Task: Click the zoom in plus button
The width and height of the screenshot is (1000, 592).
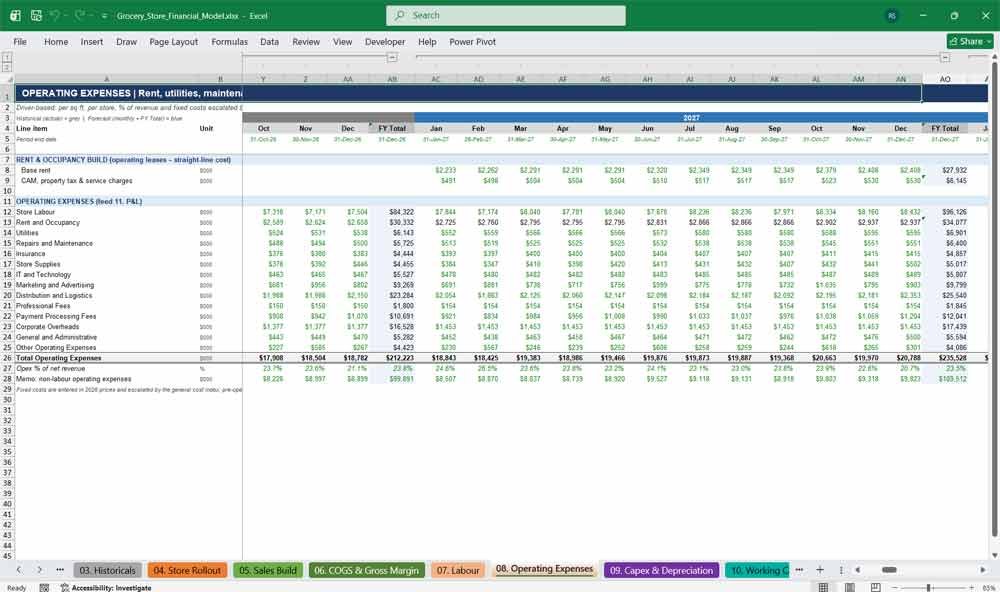Action: (x=971, y=588)
